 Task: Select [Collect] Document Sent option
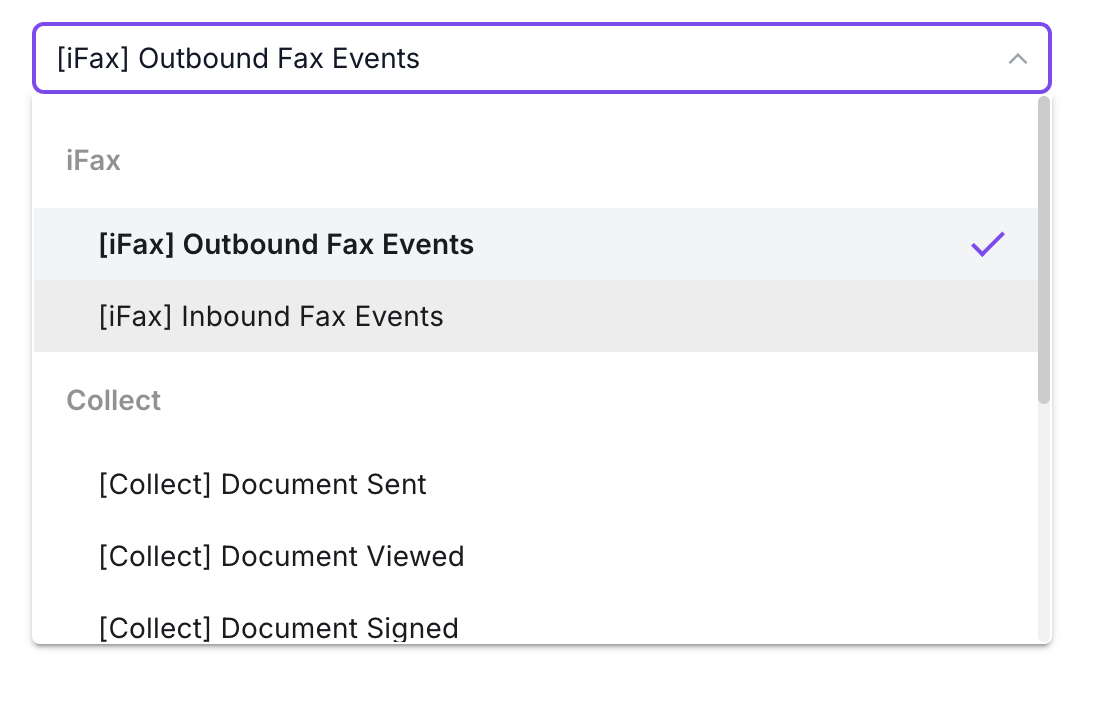click(536, 484)
